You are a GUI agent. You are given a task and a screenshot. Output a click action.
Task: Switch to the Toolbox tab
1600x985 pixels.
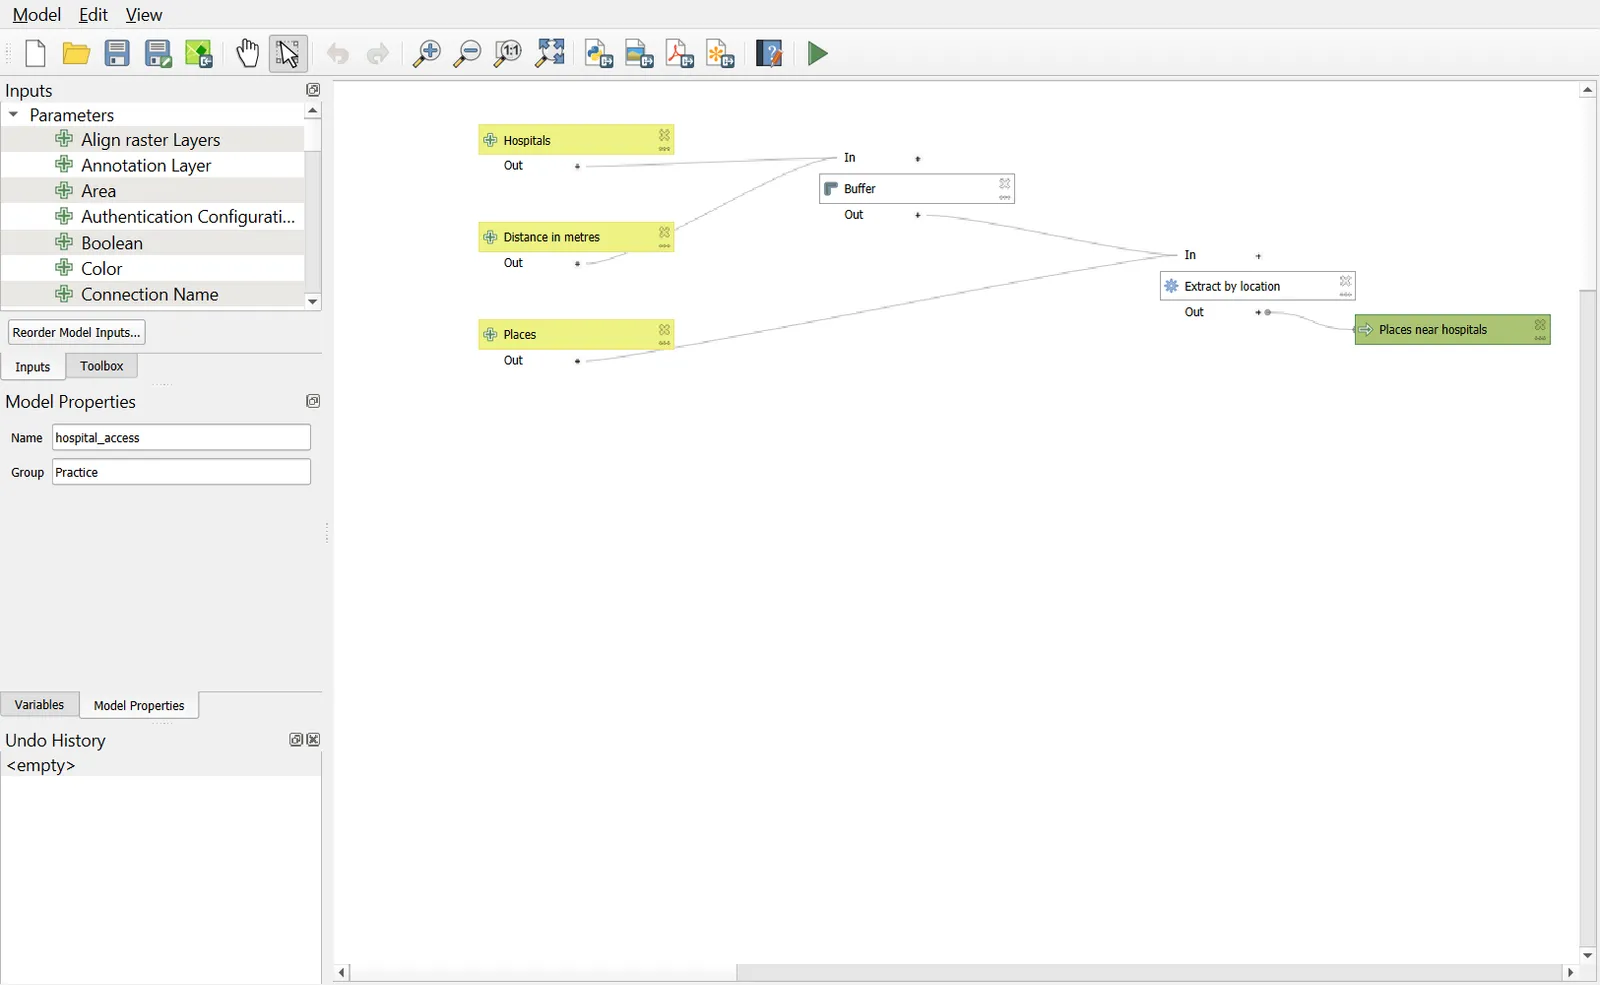pyautogui.click(x=102, y=366)
